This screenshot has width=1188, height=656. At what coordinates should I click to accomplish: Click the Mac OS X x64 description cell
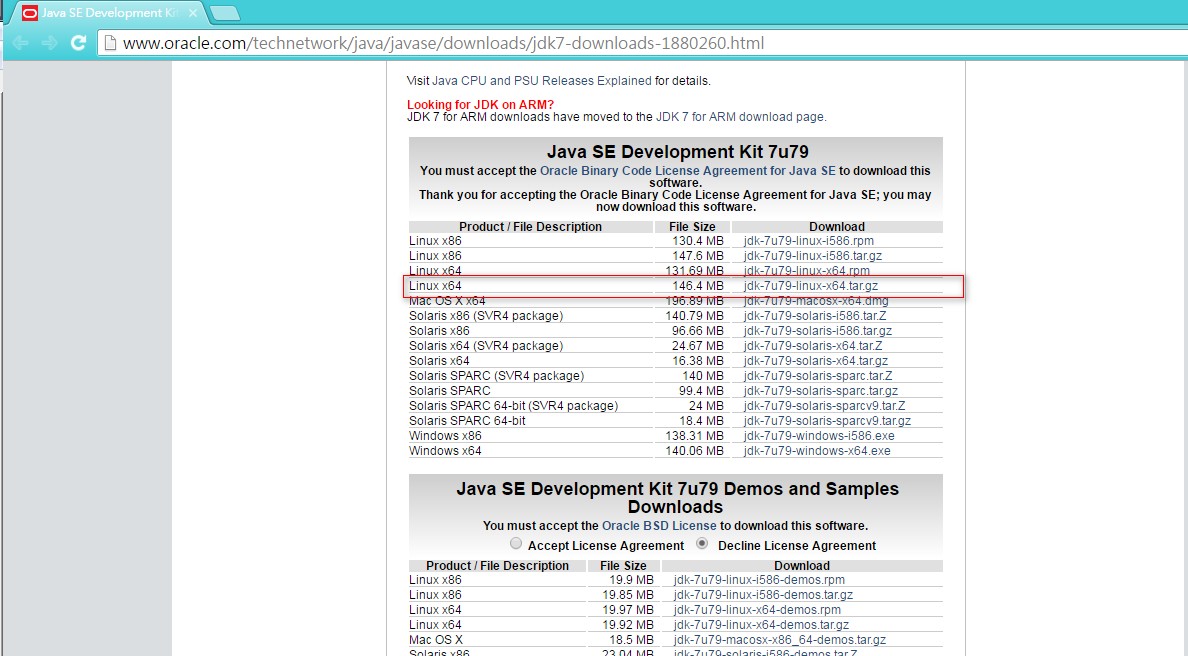[530, 301]
